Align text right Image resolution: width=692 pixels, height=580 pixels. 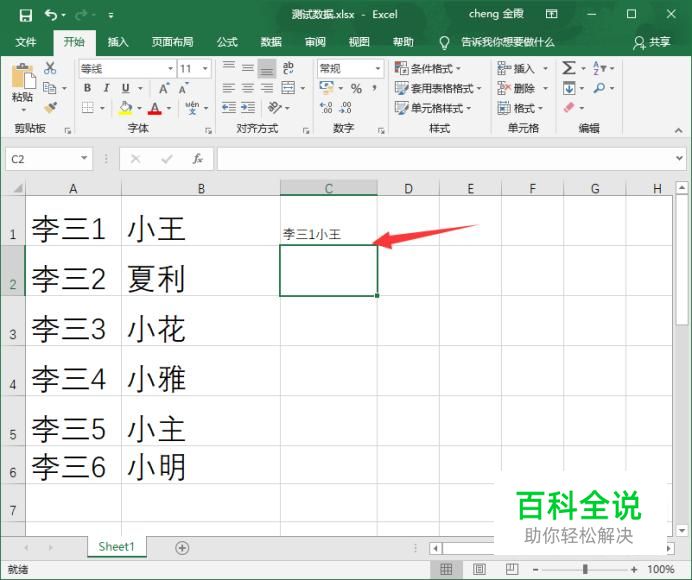(x=267, y=88)
